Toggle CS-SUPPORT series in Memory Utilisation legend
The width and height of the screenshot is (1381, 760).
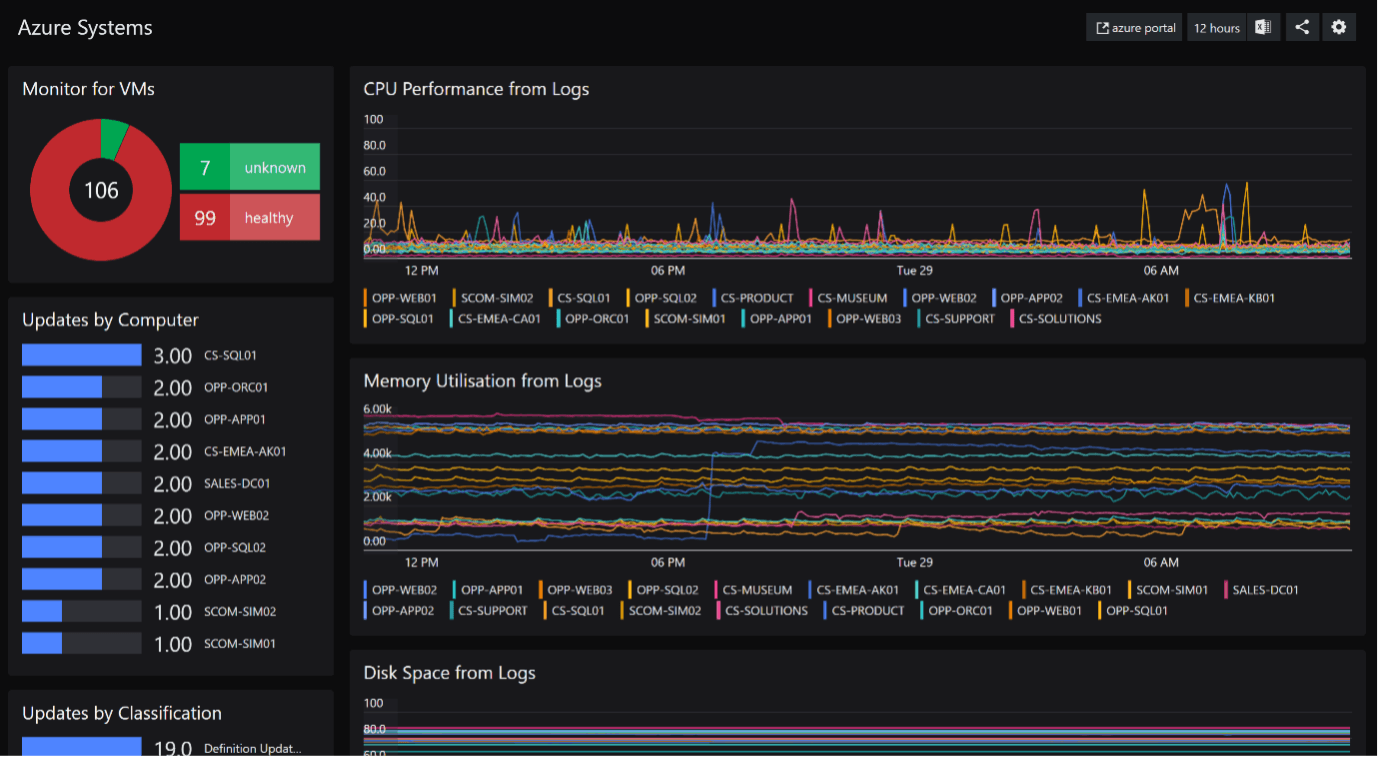pyautogui.click(x=490, y=610)
